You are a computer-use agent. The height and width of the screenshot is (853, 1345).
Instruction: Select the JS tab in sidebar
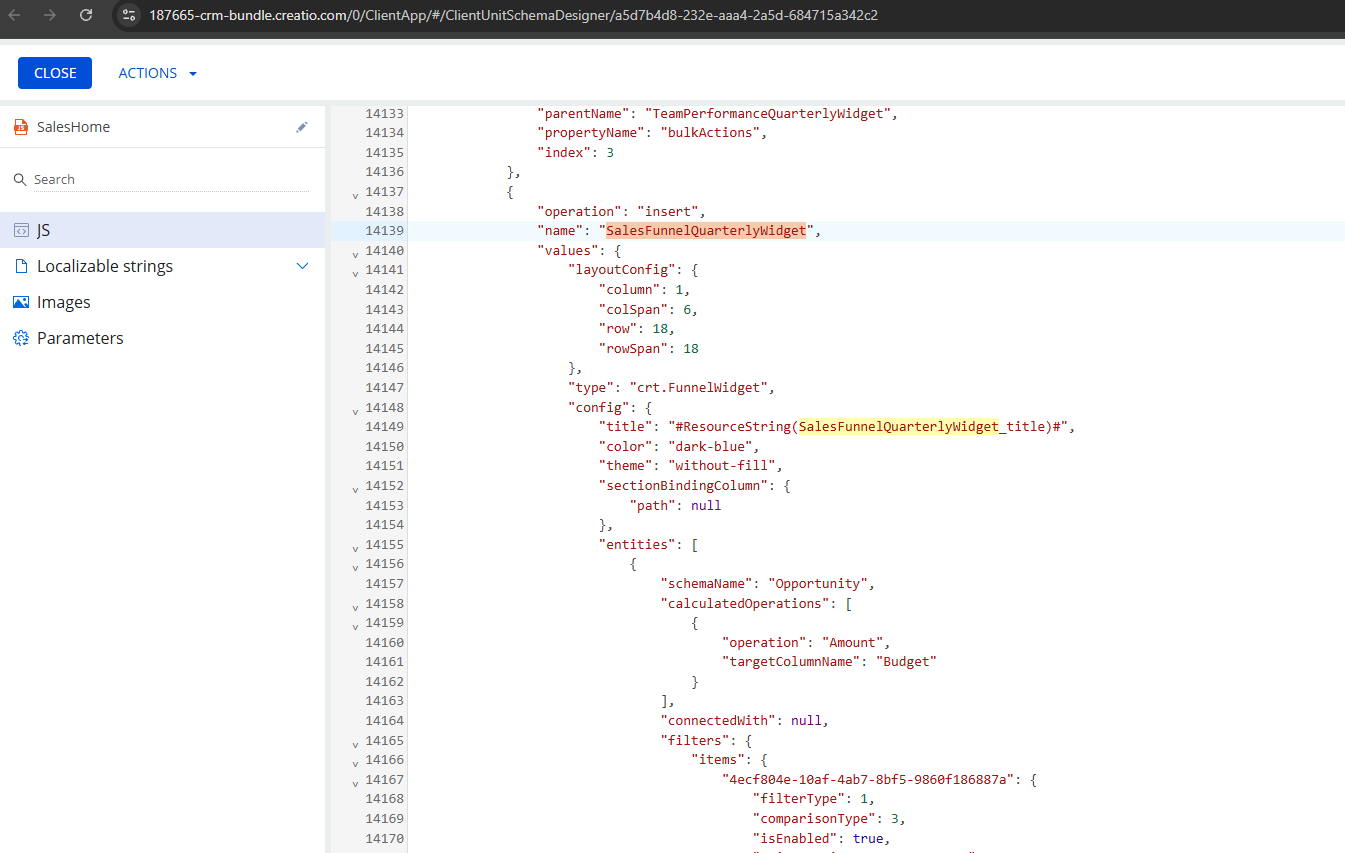click(x=163, y=230)
